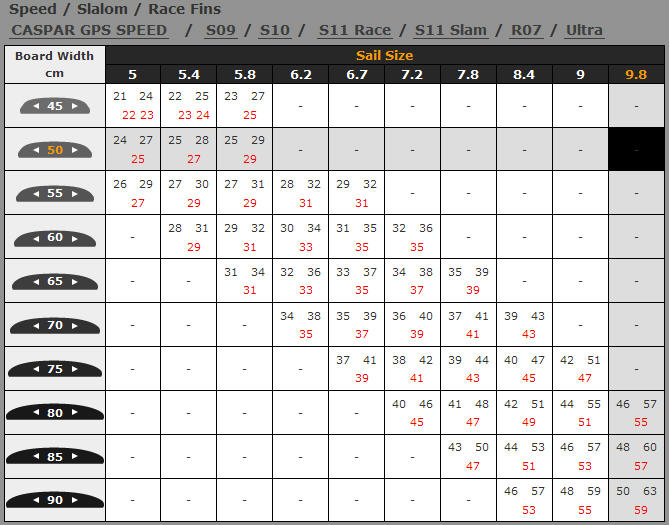
Task: Open the S10 fin link
Action: (x=275, y=30)
